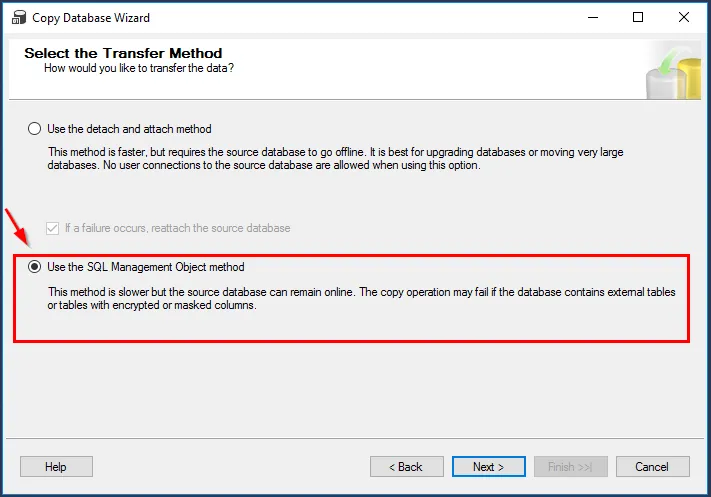Click the Help button

[56, 466]
